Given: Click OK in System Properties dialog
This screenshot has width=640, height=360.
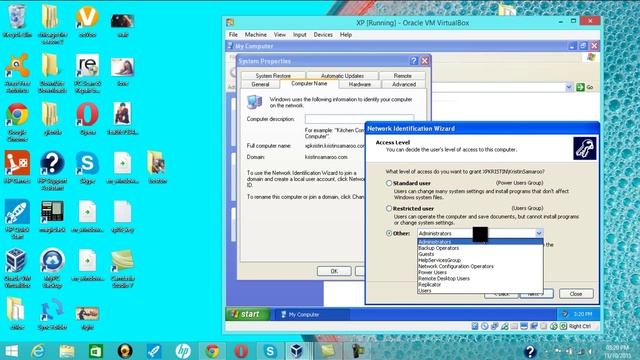Looking at the screenshot, I should [x=334, y=271].
